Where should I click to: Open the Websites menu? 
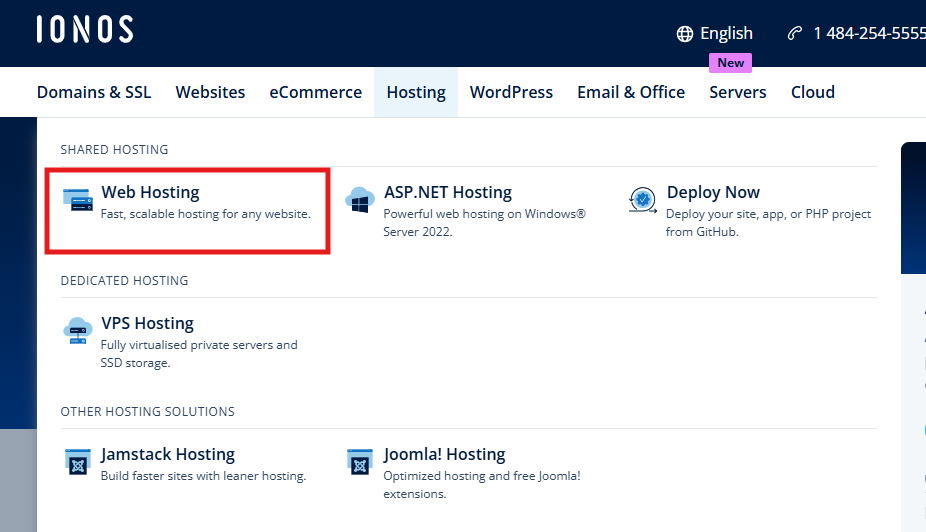pyautogui.click(x=210, y=92)
